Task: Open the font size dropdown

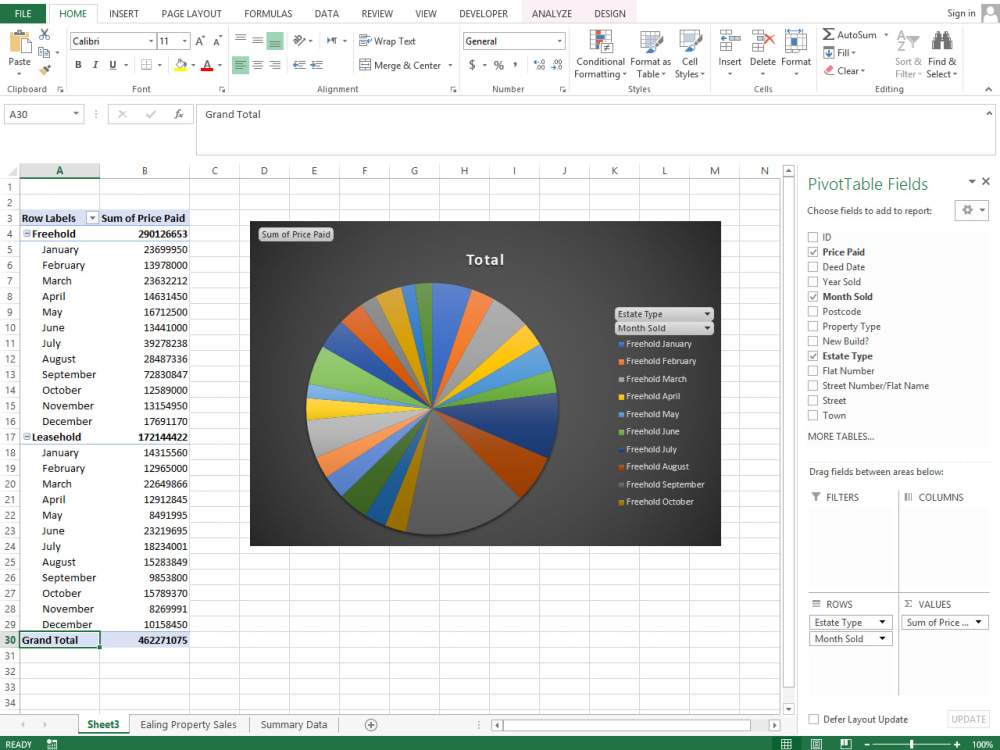Action: 185,41
